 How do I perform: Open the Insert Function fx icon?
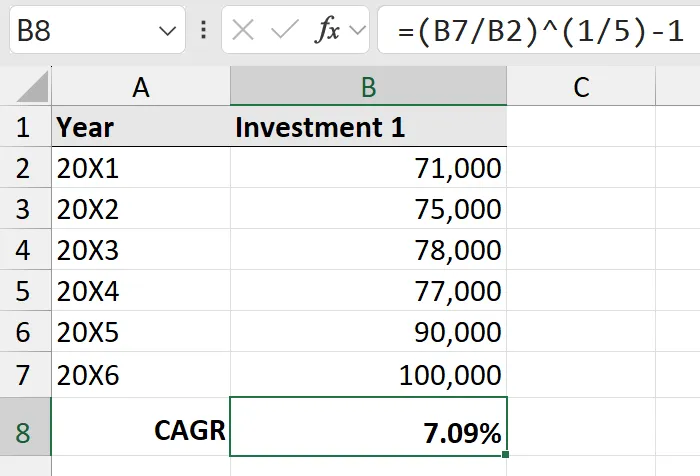pyautogui.click(x=328, y=30)
